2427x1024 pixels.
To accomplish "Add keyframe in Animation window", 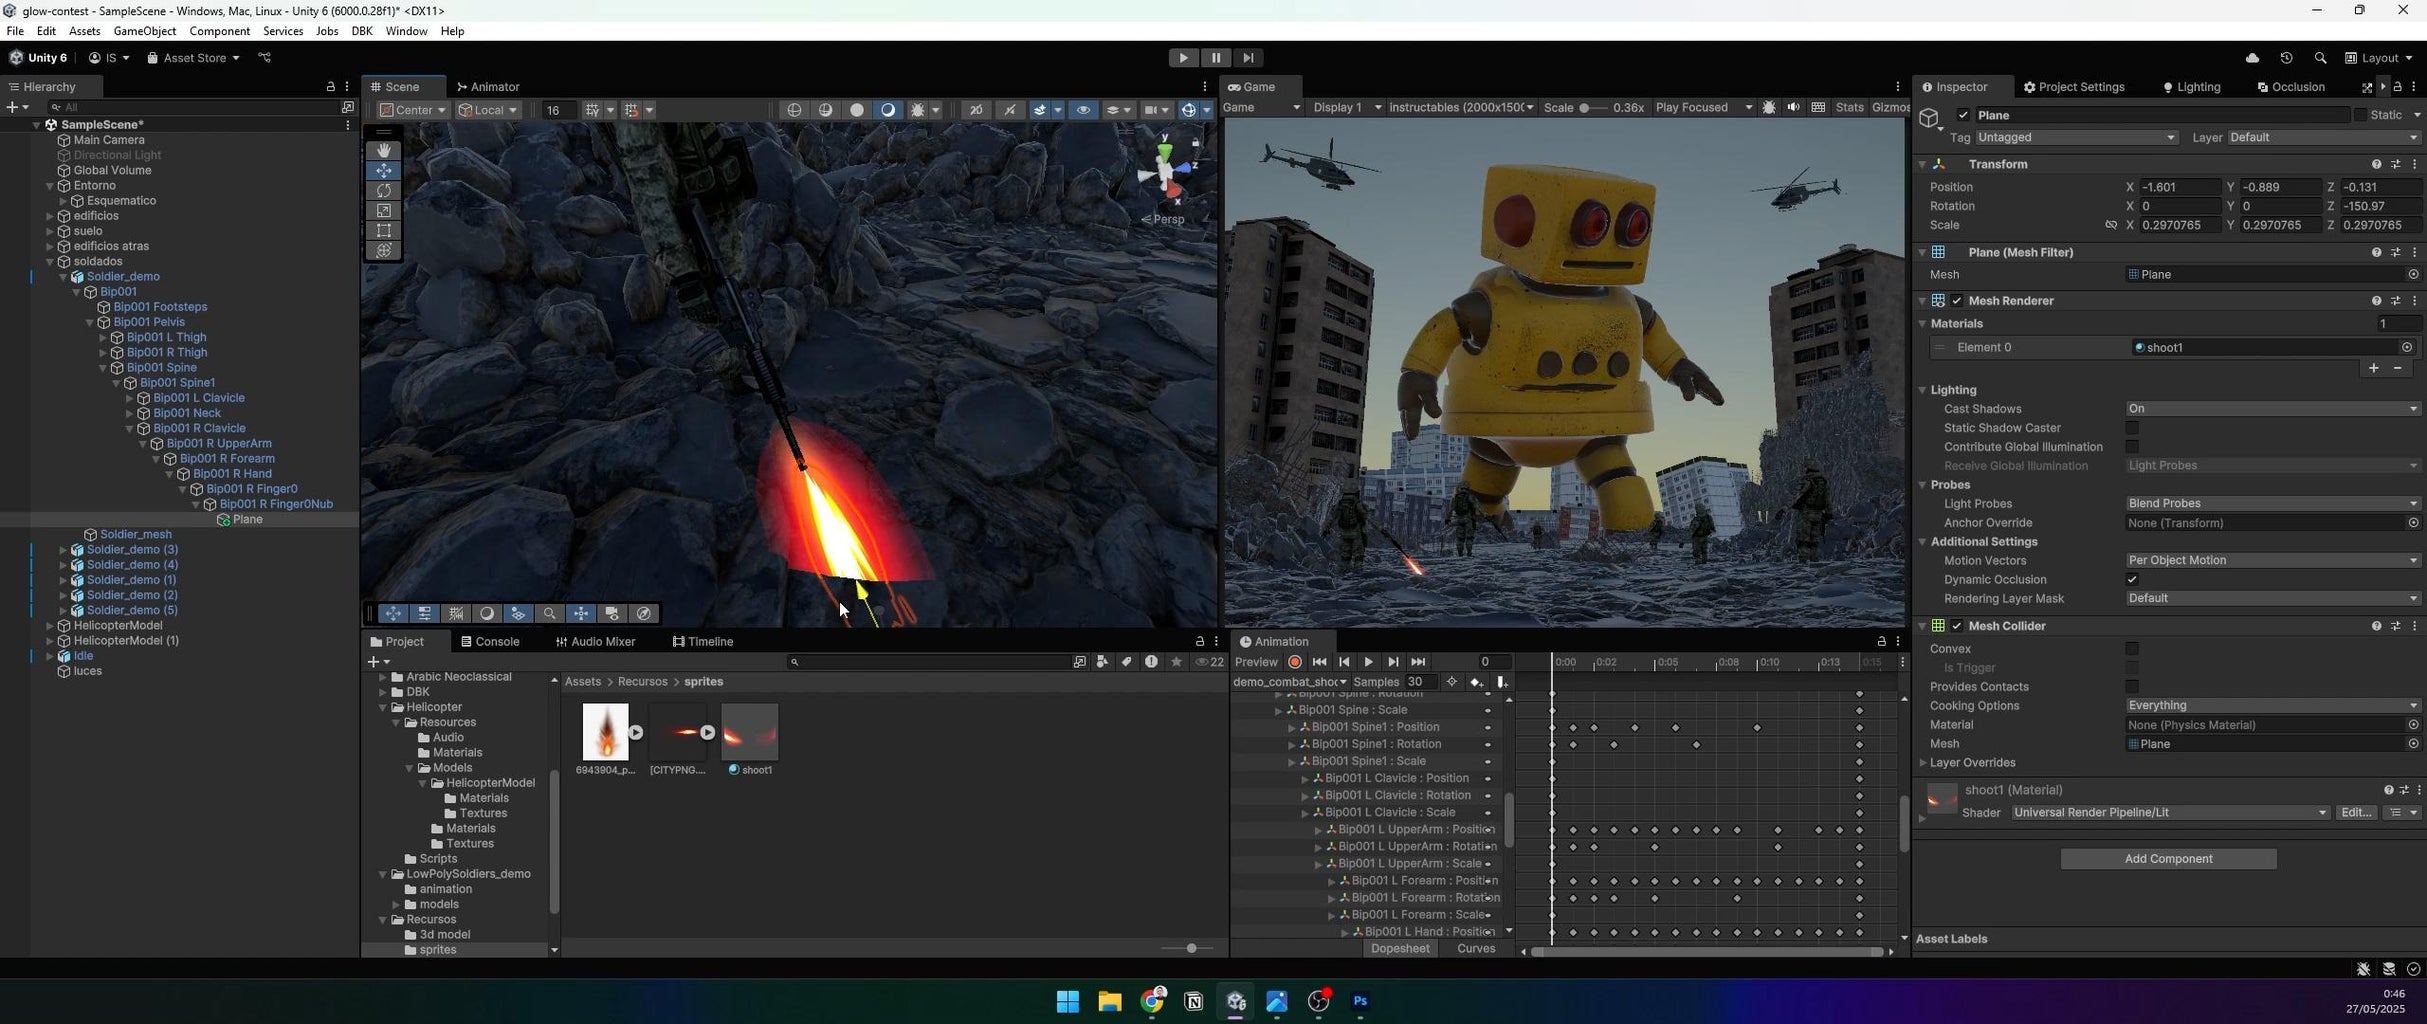I will [x=1476, y=682].
